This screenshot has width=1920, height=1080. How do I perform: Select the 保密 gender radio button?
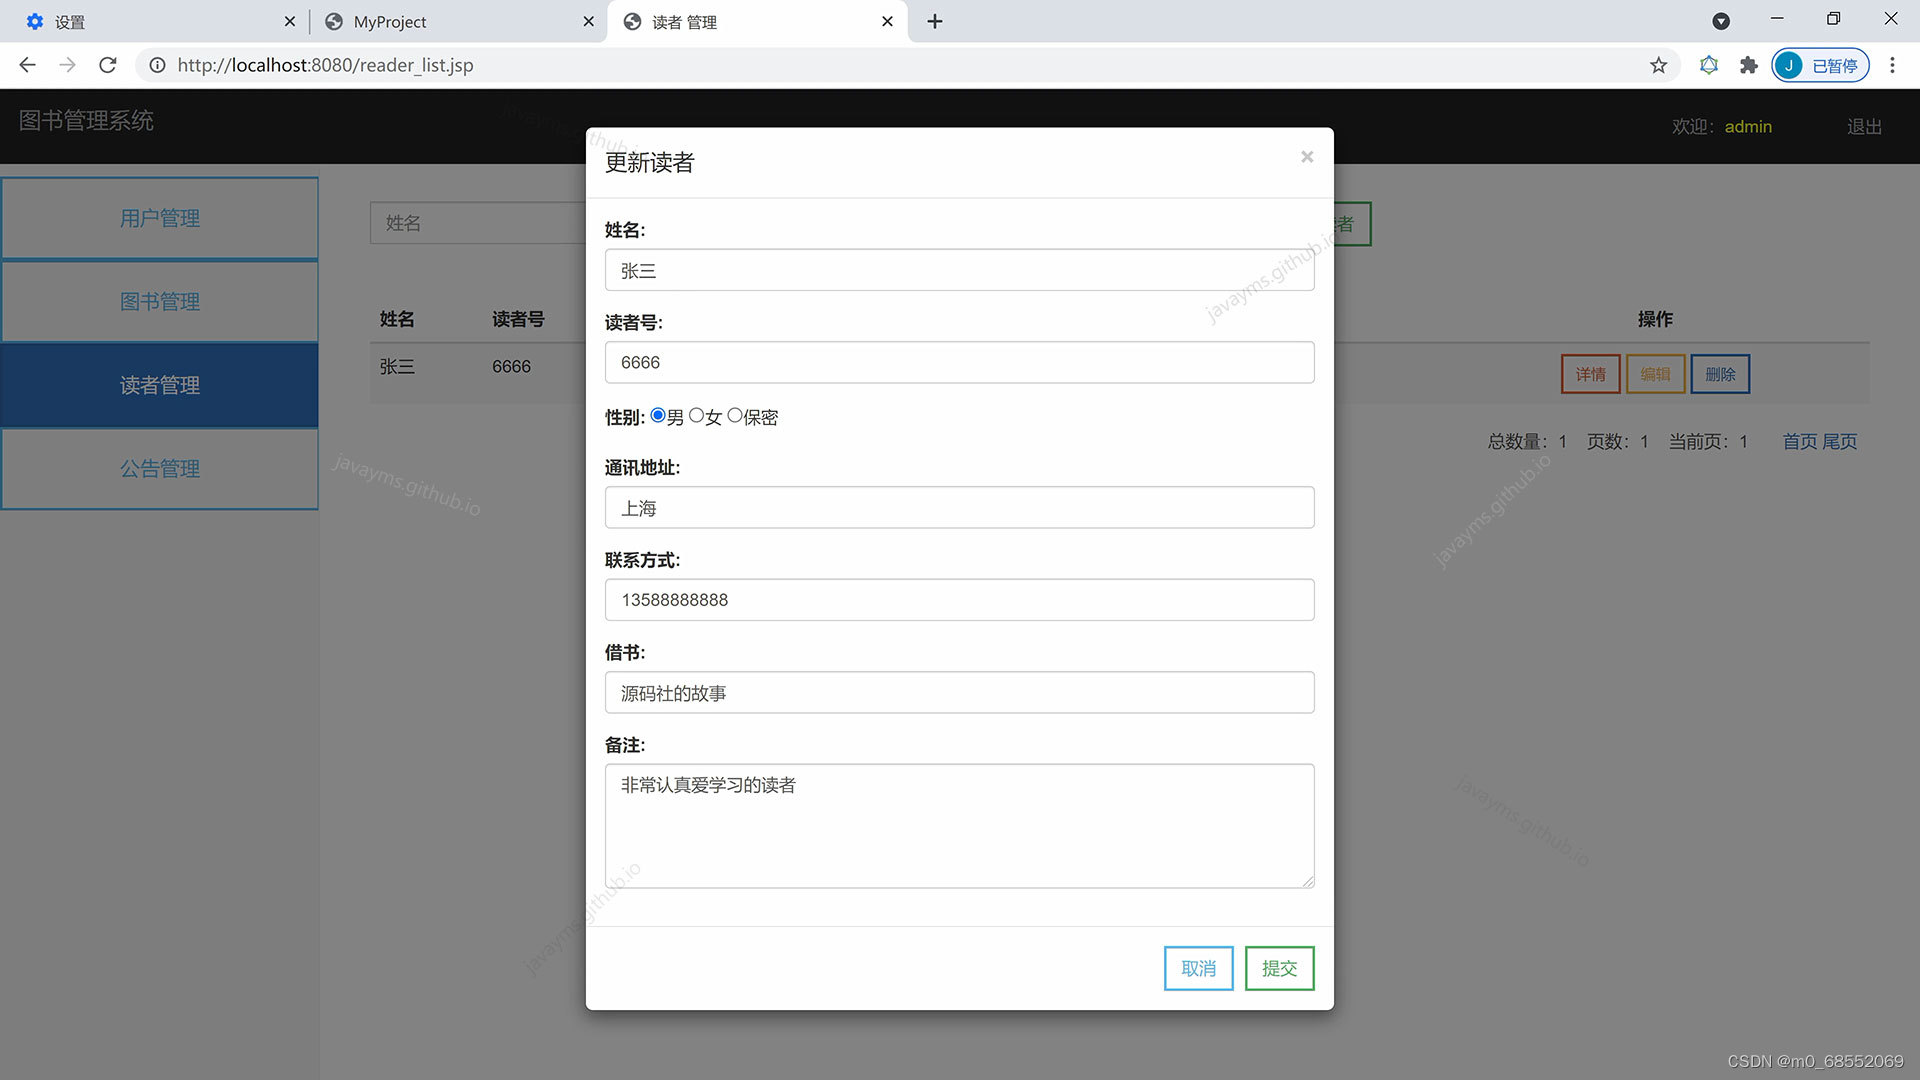tap(735, 416)
